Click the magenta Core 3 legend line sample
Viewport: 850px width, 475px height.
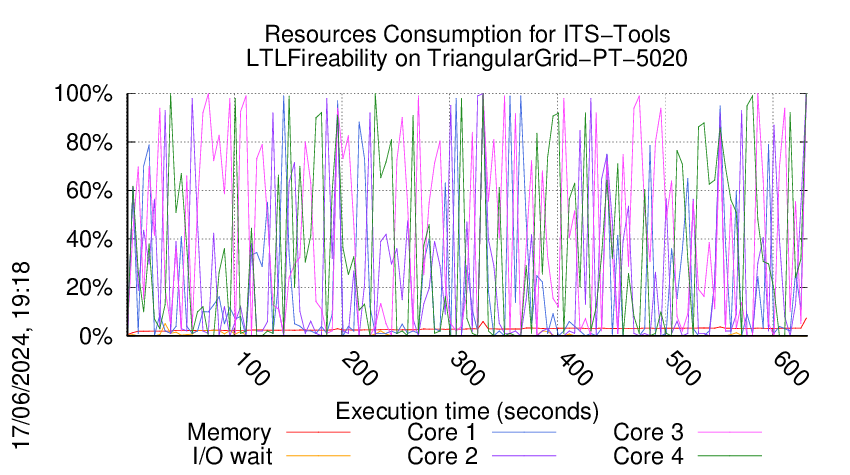coord(730,432)
